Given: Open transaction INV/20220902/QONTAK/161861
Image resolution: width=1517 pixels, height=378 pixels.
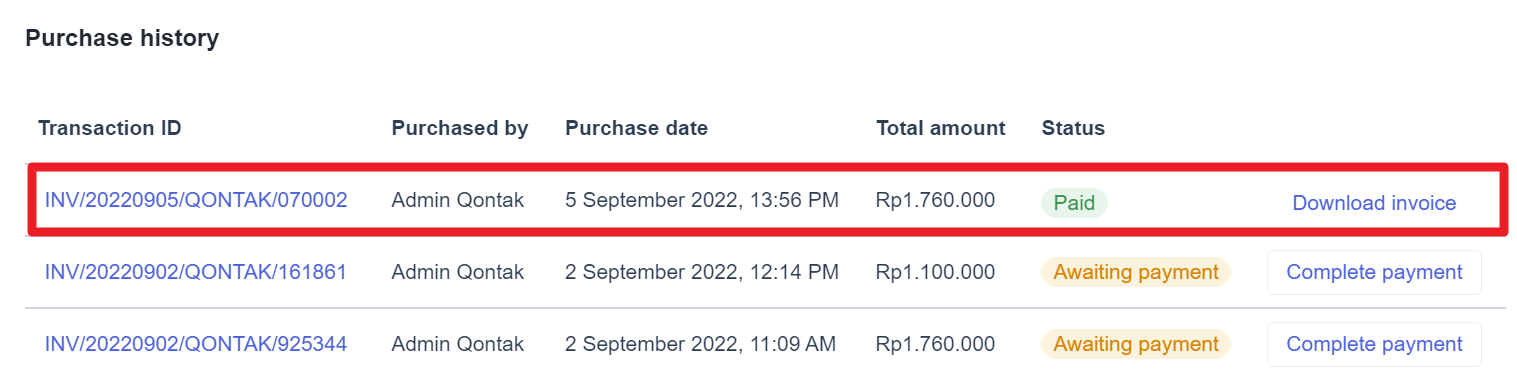Looking at the screenshot, I should tap(196, 272).
